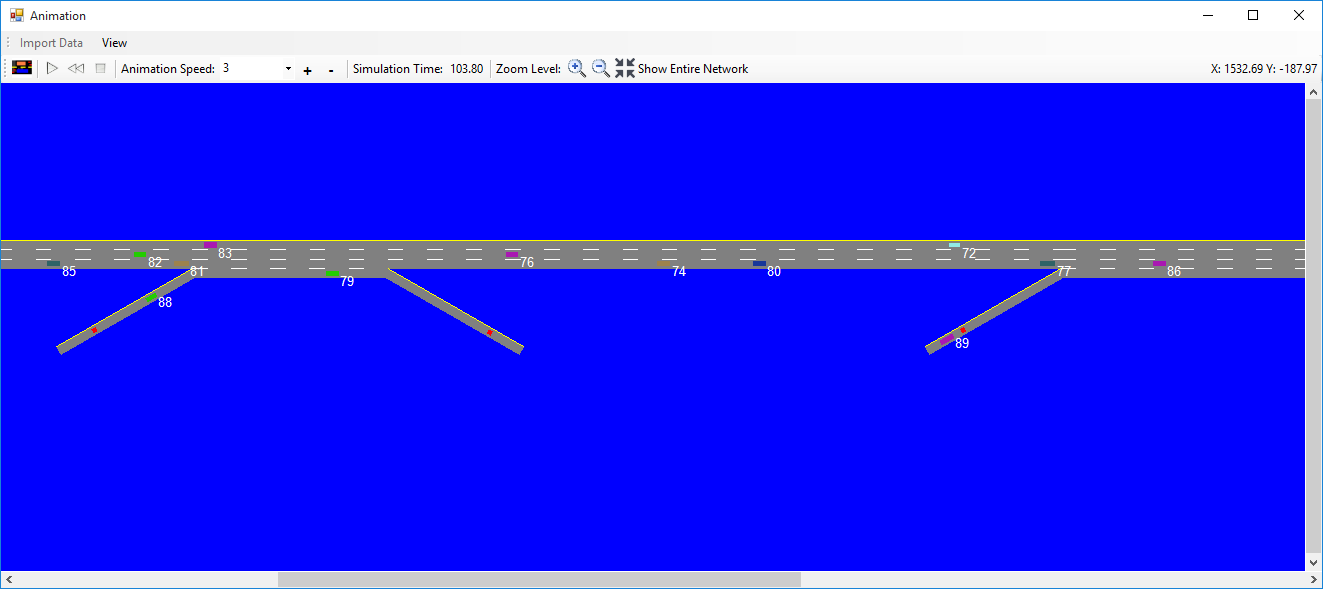Image resolution: width=1323 pixels, height=589 pixels.
Task: Click the Show Entire Network arrows icon
Action: tap(625, 69)
